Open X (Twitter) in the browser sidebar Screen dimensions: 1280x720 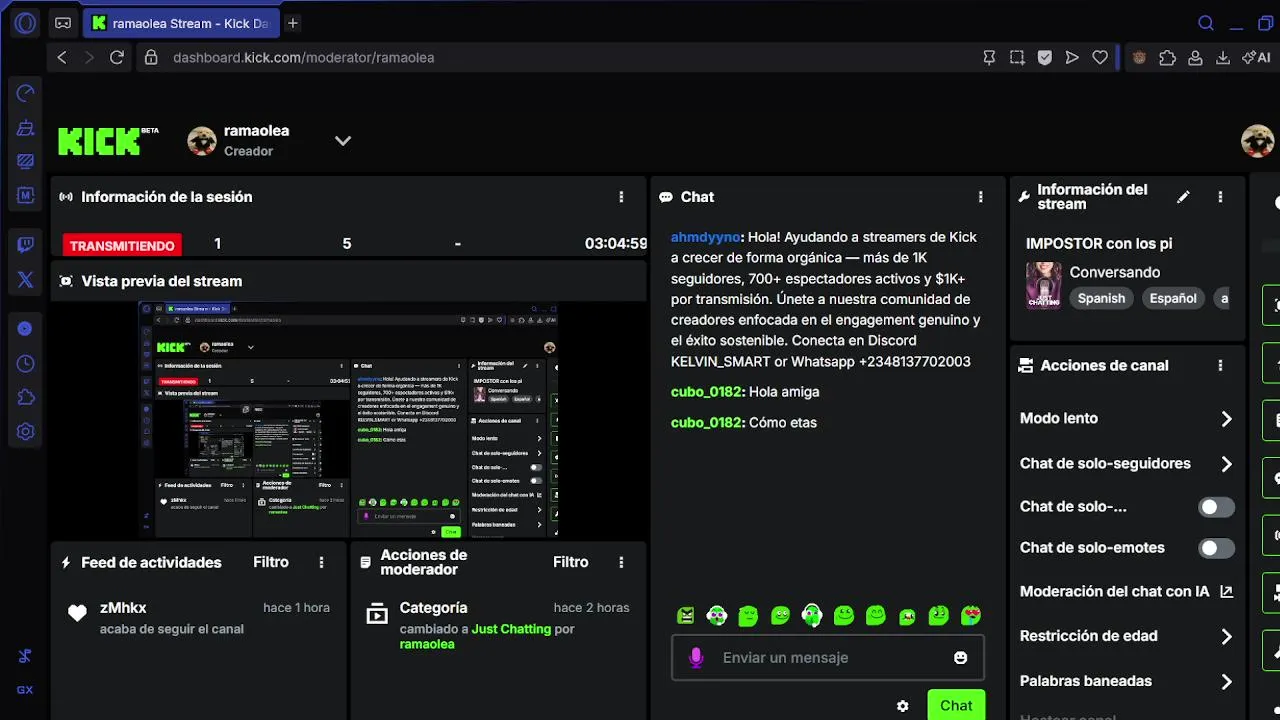point(26,280)
